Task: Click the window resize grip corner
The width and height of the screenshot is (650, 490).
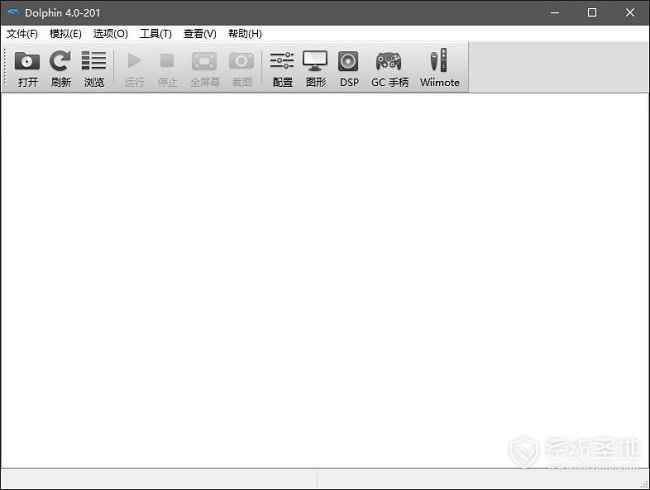Action: (x=644, y=484)
